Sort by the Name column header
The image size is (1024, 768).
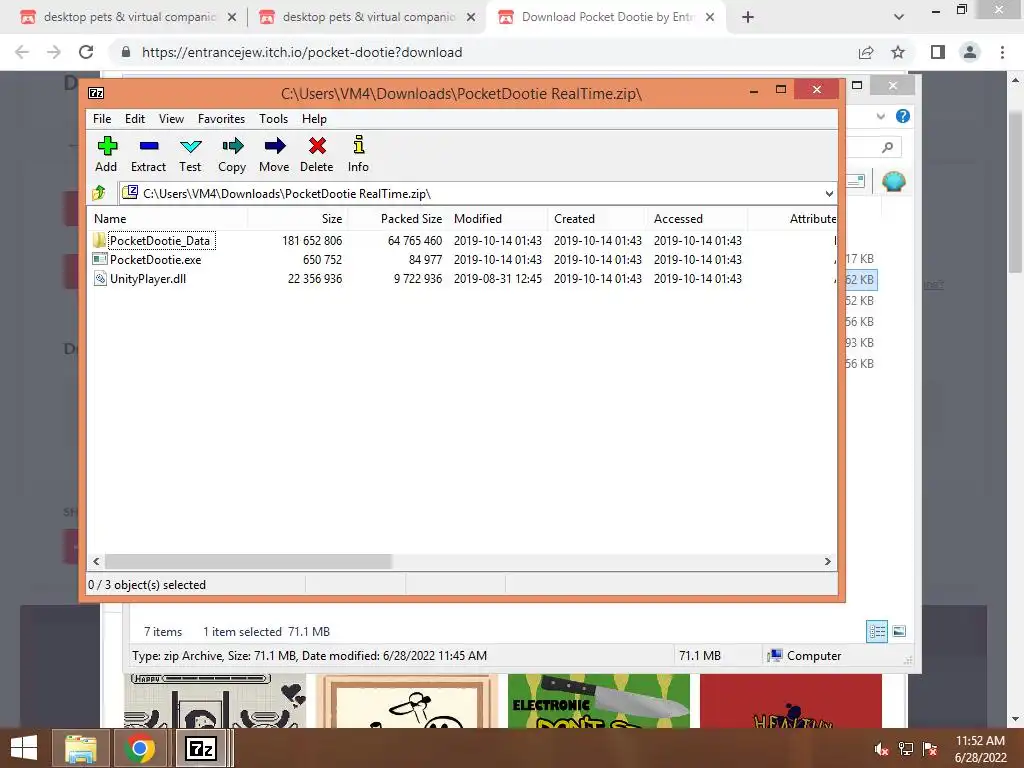tap(168, 219)
